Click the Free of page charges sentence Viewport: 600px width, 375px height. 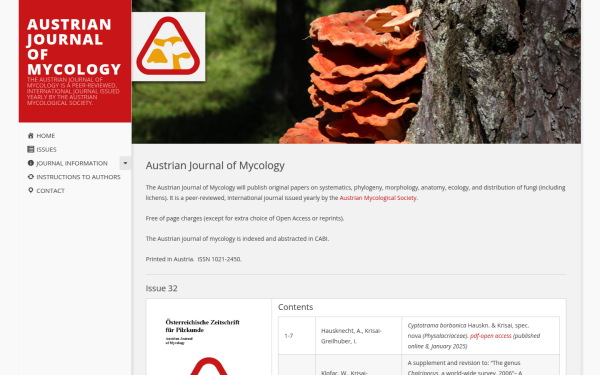(245, 218)
